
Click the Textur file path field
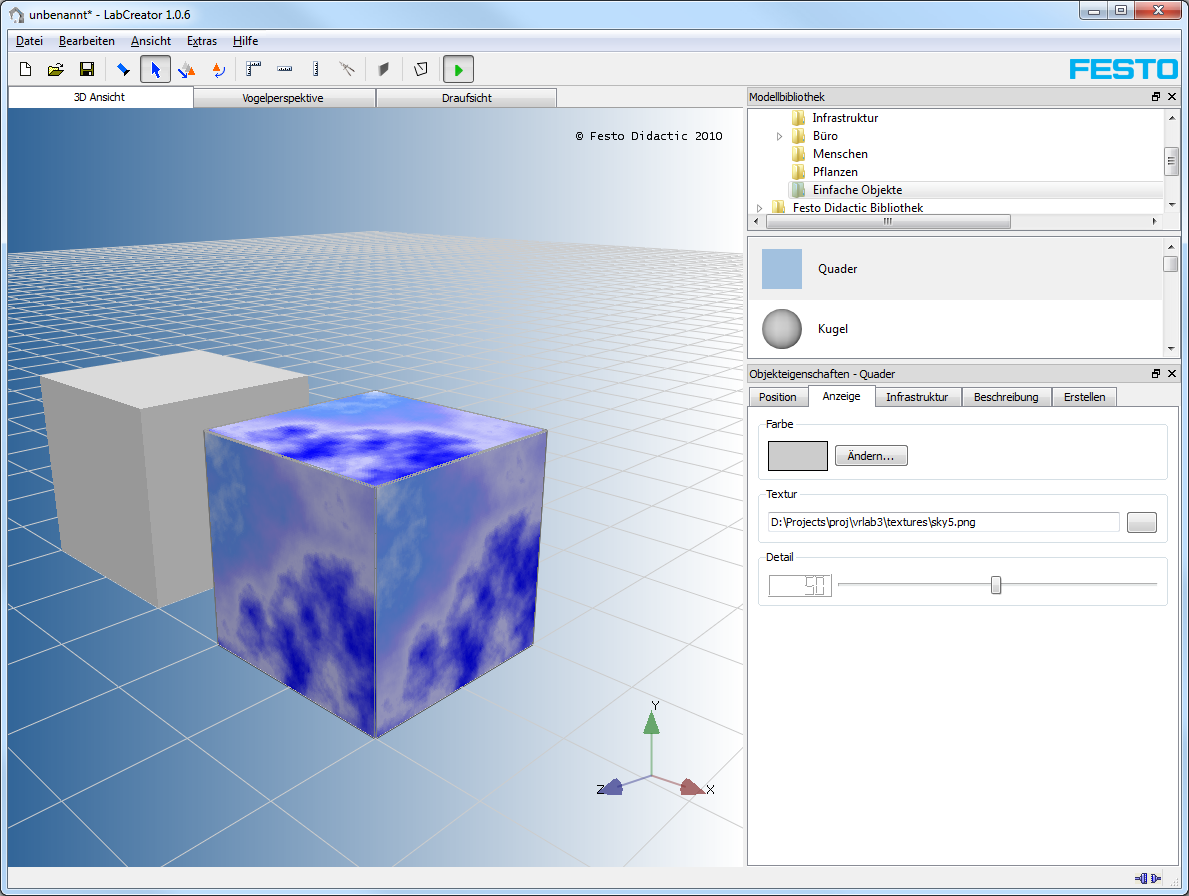point(944,522)
